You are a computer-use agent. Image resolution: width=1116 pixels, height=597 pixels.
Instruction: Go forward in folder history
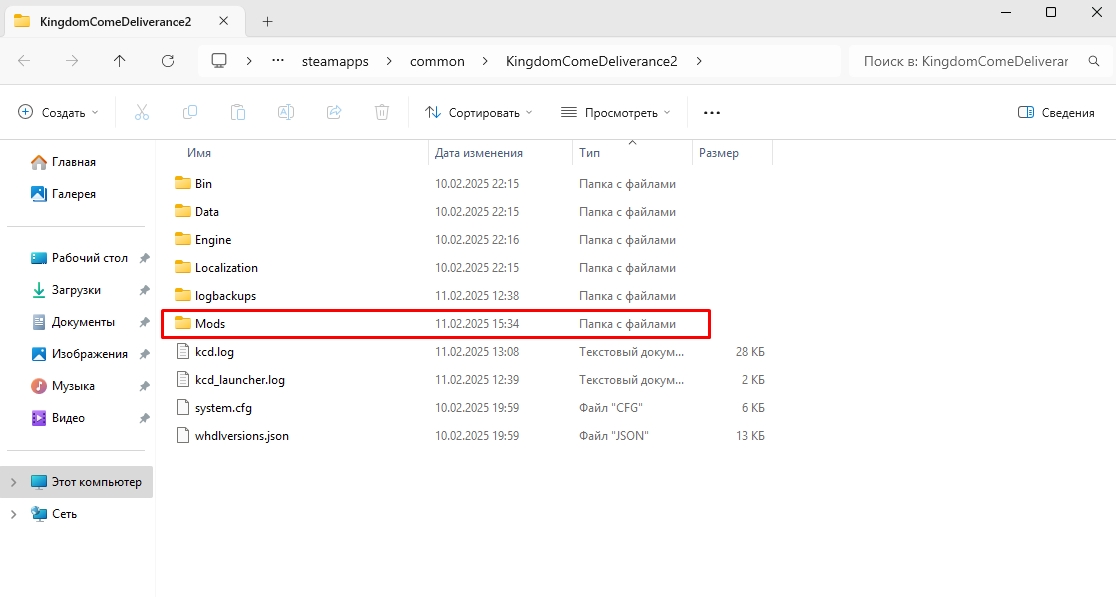pos(72,61)
